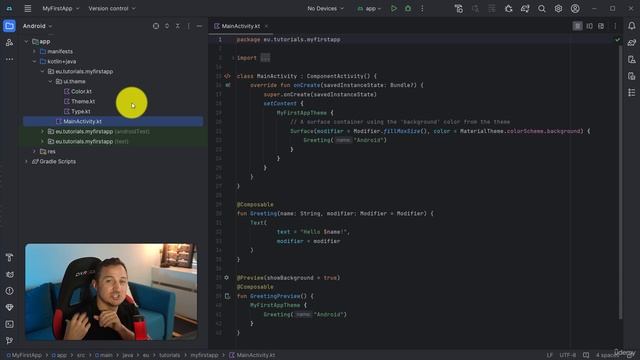640x360 pixels.
Task: Expand the res folder
Action: (34, 151)
